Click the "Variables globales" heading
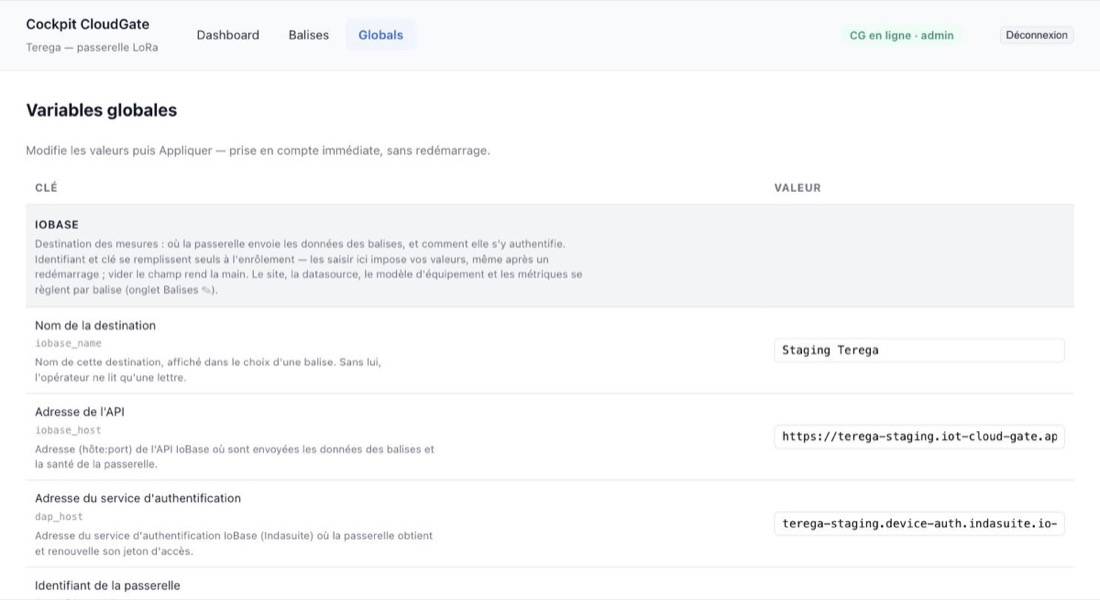The width and height of the screenshot is (1100, 600). 101,110
